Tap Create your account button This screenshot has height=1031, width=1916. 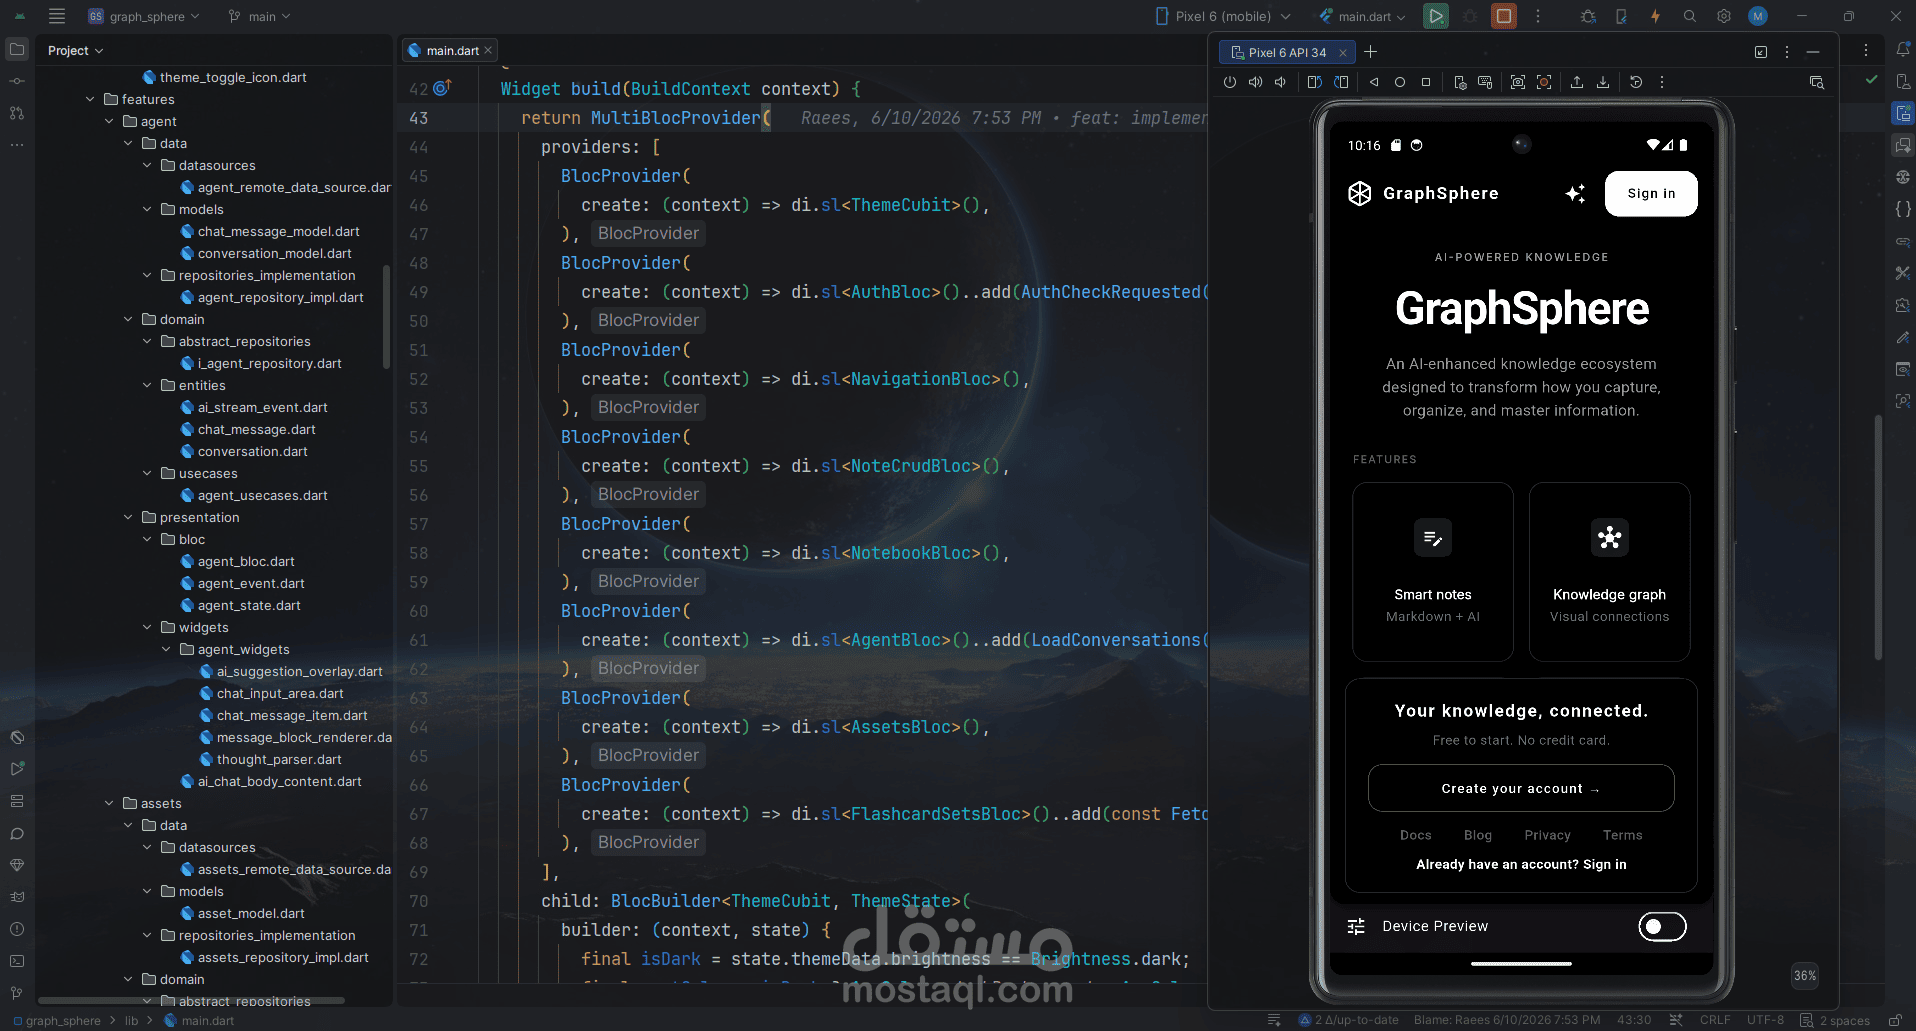click(x=1521, y=789)
